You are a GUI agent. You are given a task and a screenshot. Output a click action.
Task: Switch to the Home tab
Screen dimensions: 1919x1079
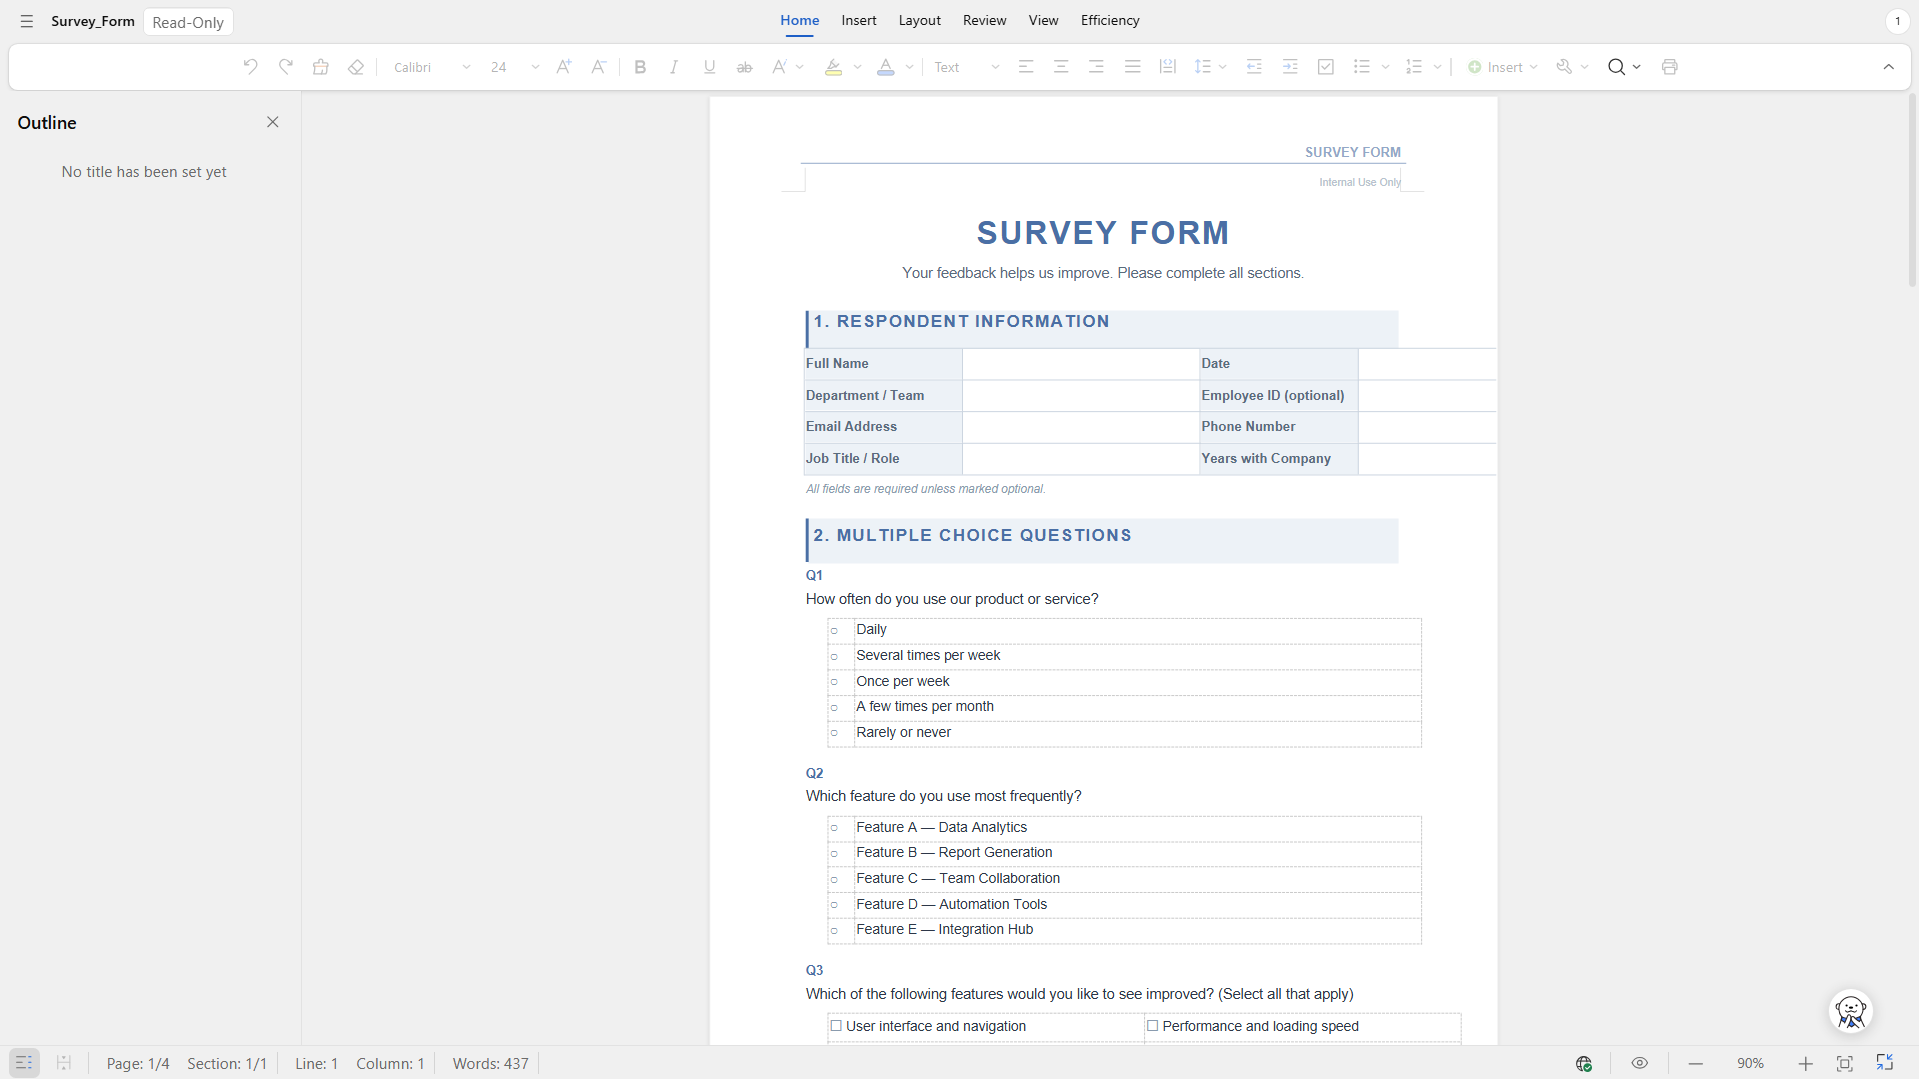tap(799, 20)
